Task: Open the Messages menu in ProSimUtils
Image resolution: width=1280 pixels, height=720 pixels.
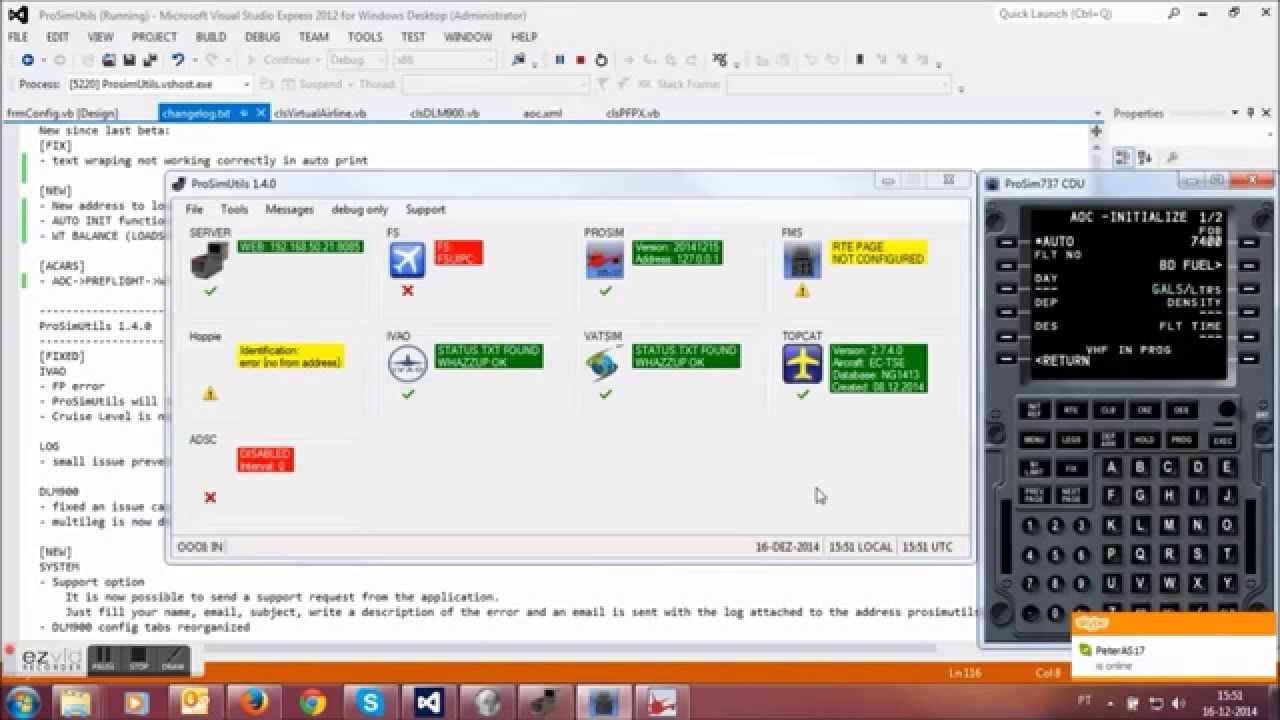Action: [x=289, y=209]
